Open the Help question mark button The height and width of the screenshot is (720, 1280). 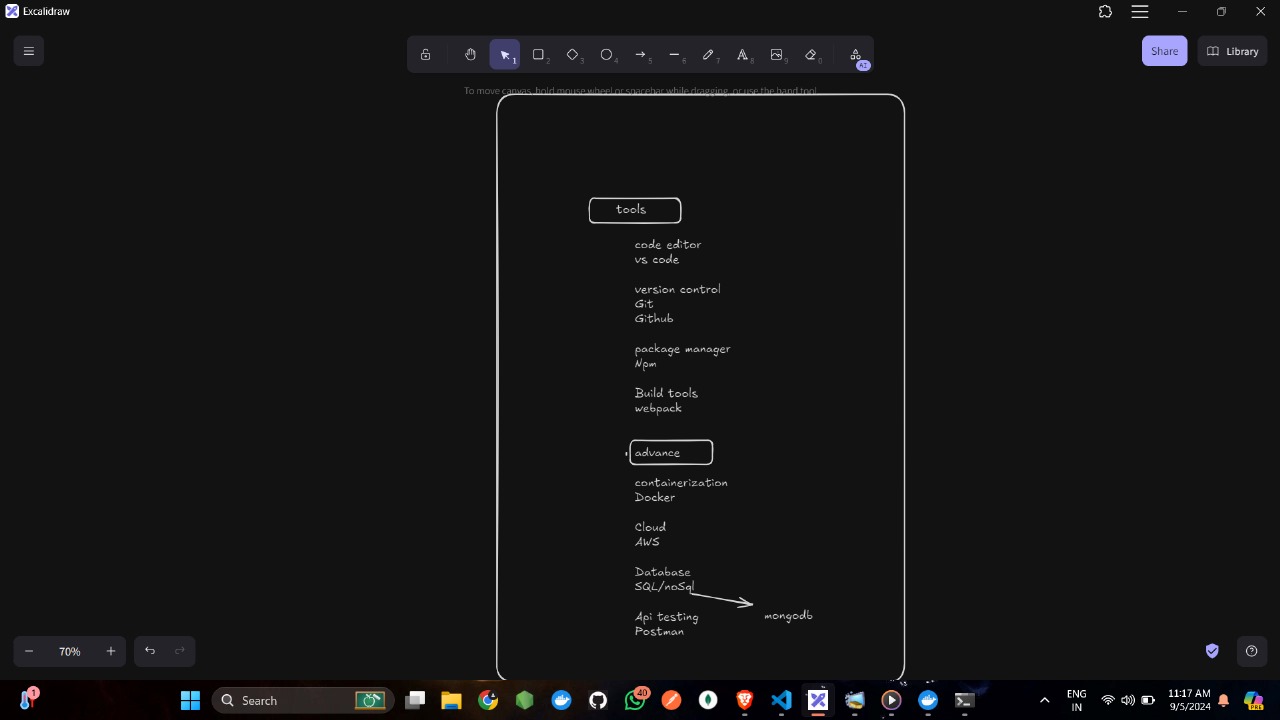(1251, 651)
